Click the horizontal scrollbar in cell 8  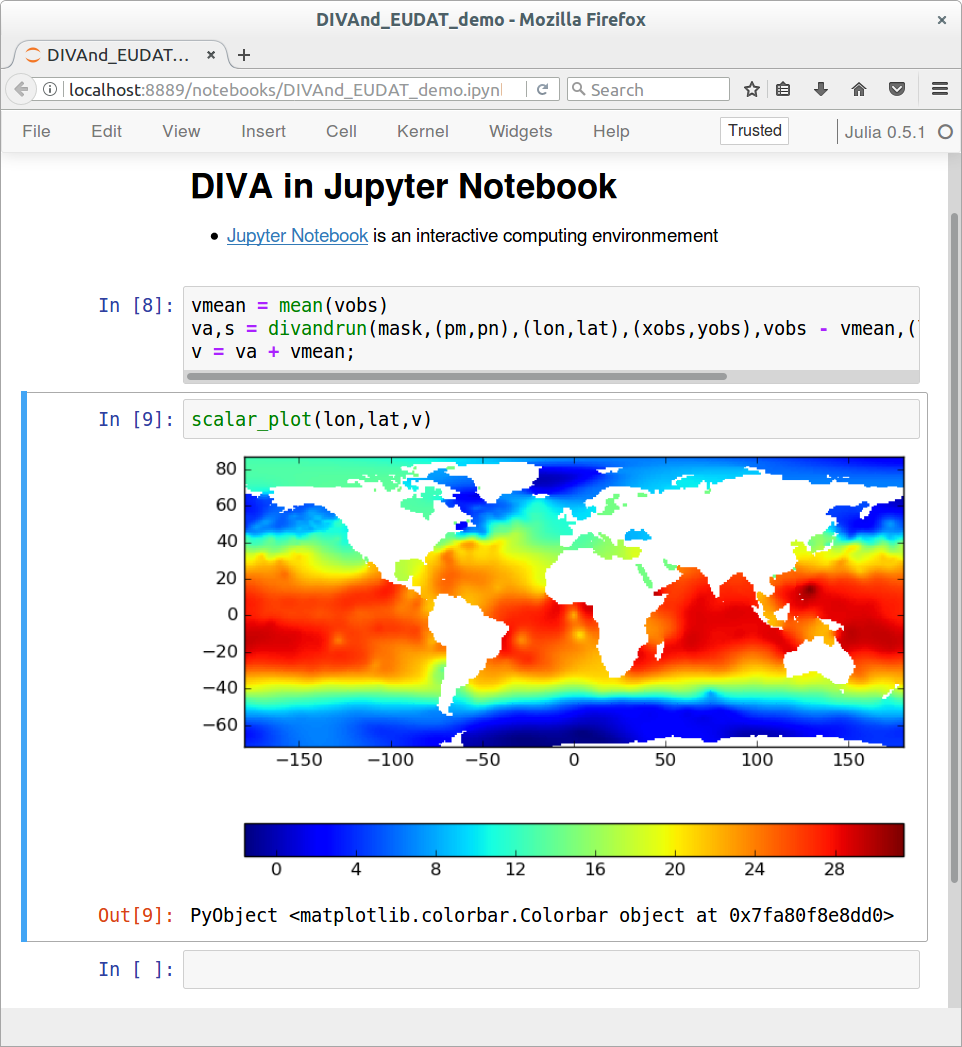[456, 377]
